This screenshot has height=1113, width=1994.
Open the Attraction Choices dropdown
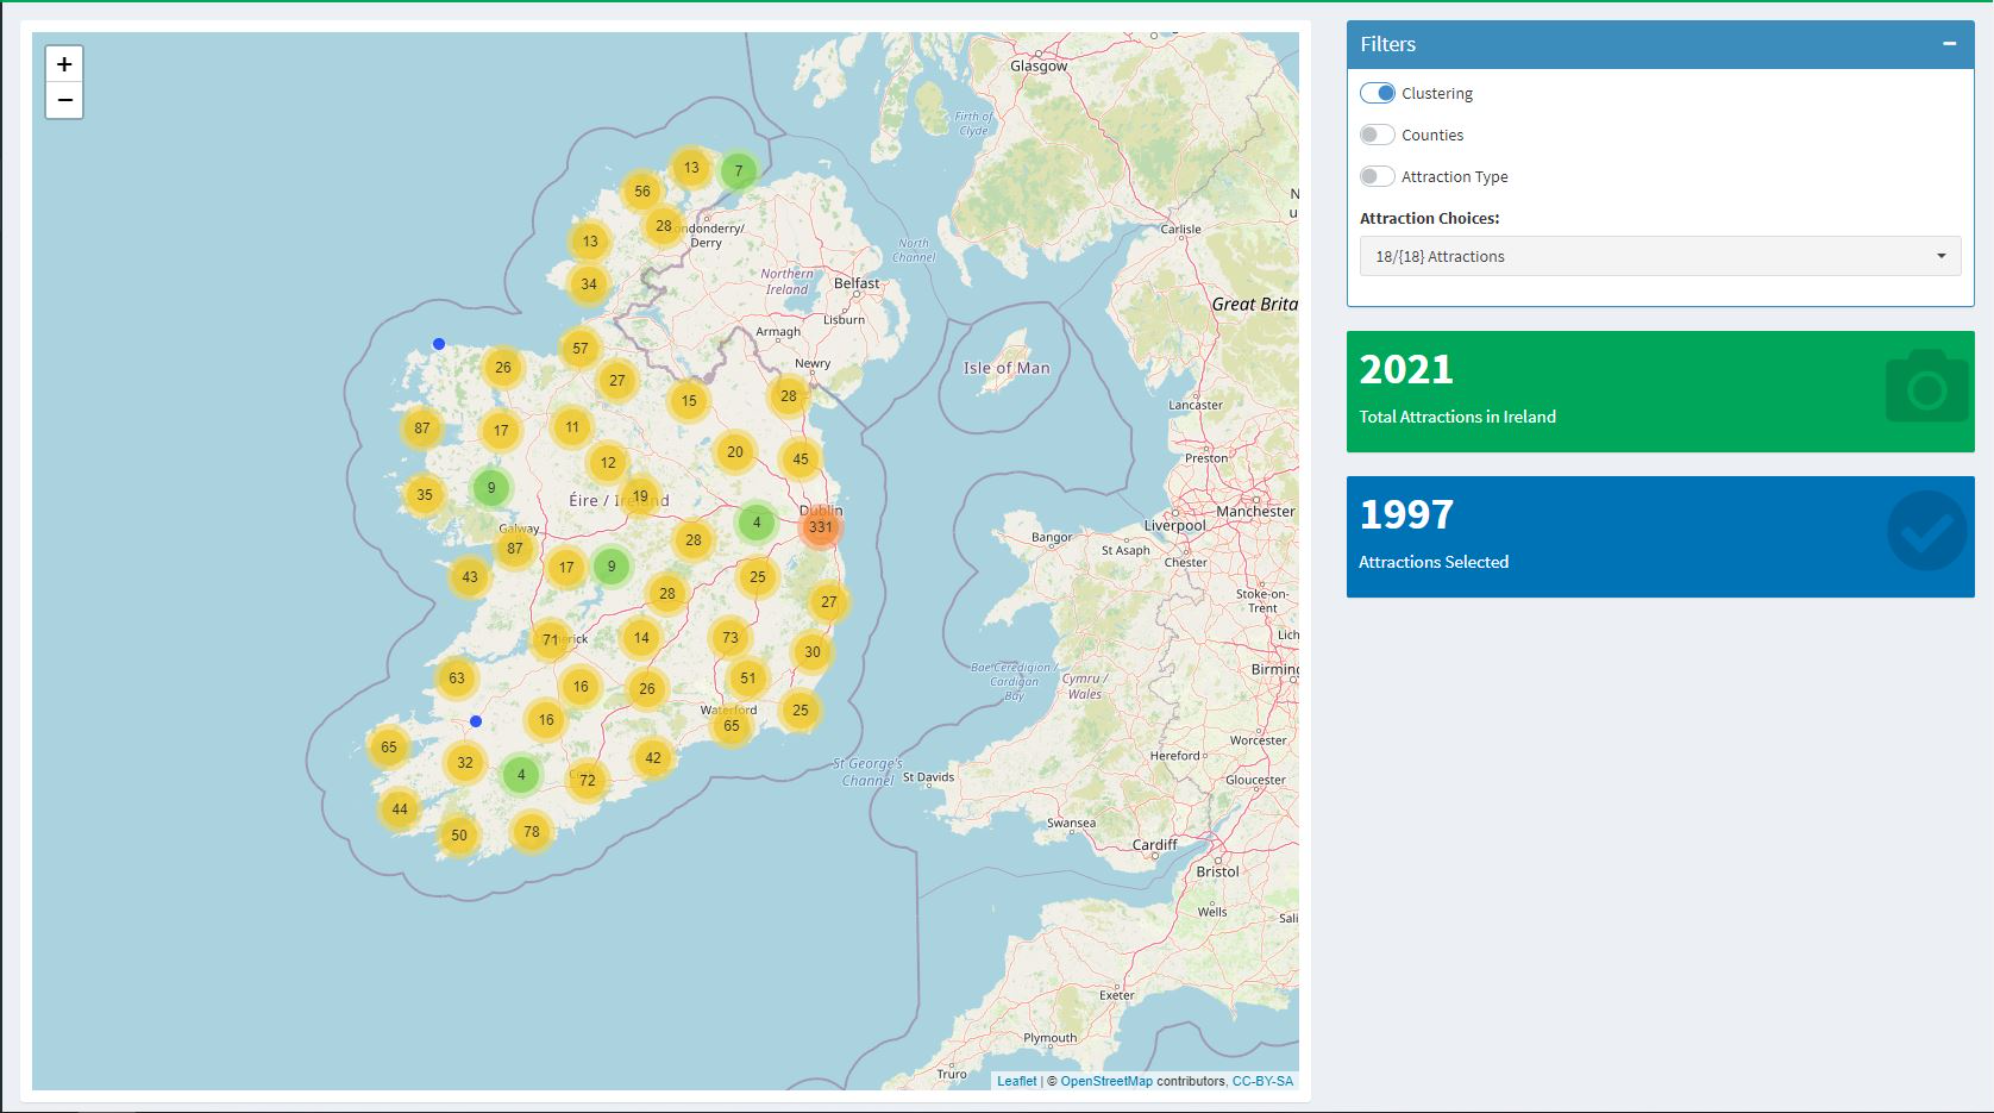(x=1658, y=256)
